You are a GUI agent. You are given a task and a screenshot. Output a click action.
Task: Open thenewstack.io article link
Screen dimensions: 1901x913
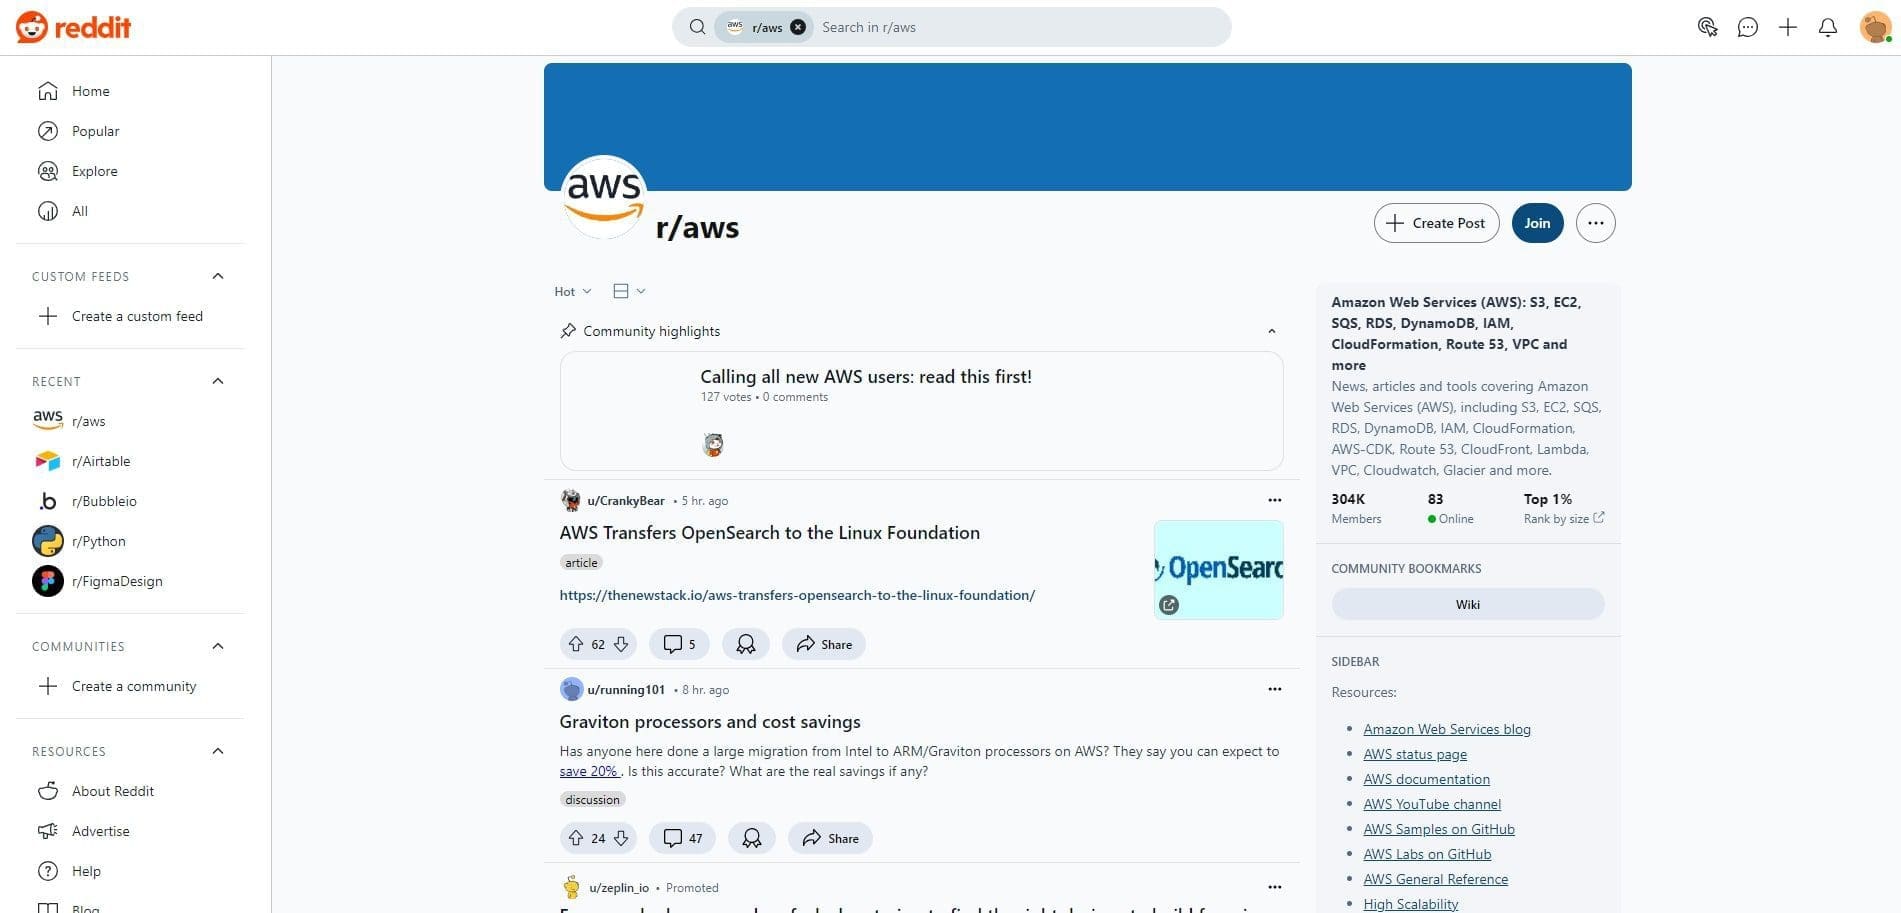point(797,595)
